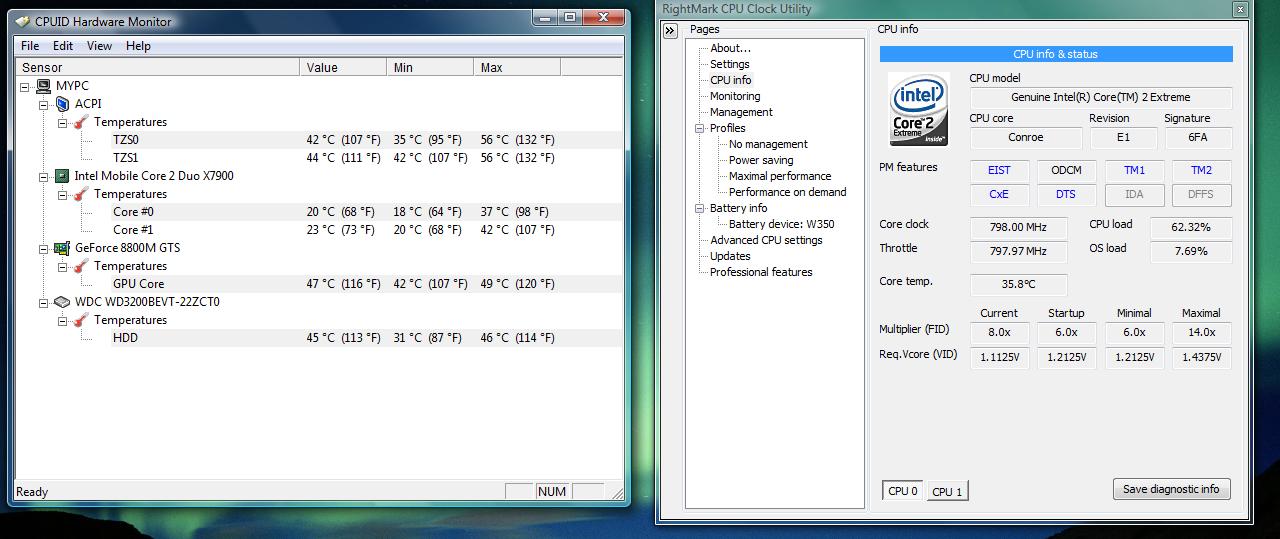The width and height of the screenshot is (1280, 539).
Task: Click thermometer icon under ACPI Temperatures
Action: pos(81,122)
